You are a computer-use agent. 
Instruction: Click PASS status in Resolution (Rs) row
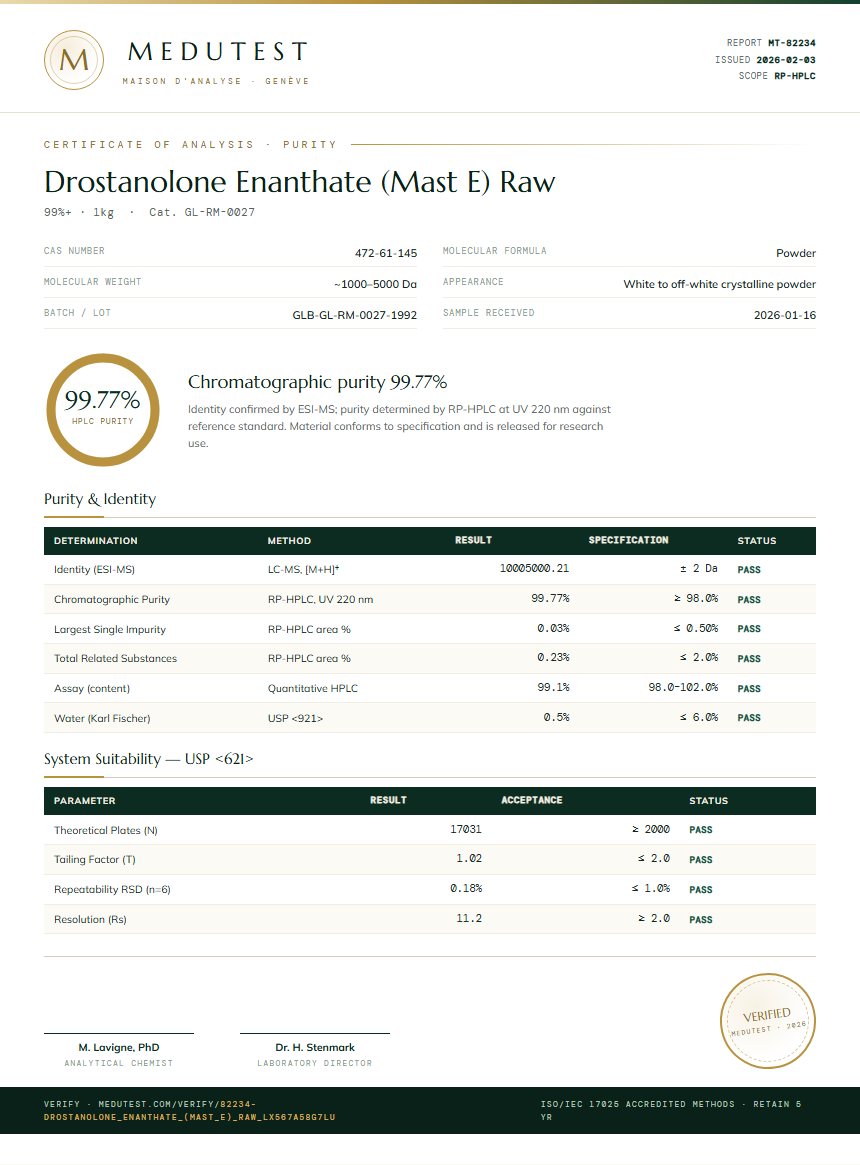pos(700,920)
